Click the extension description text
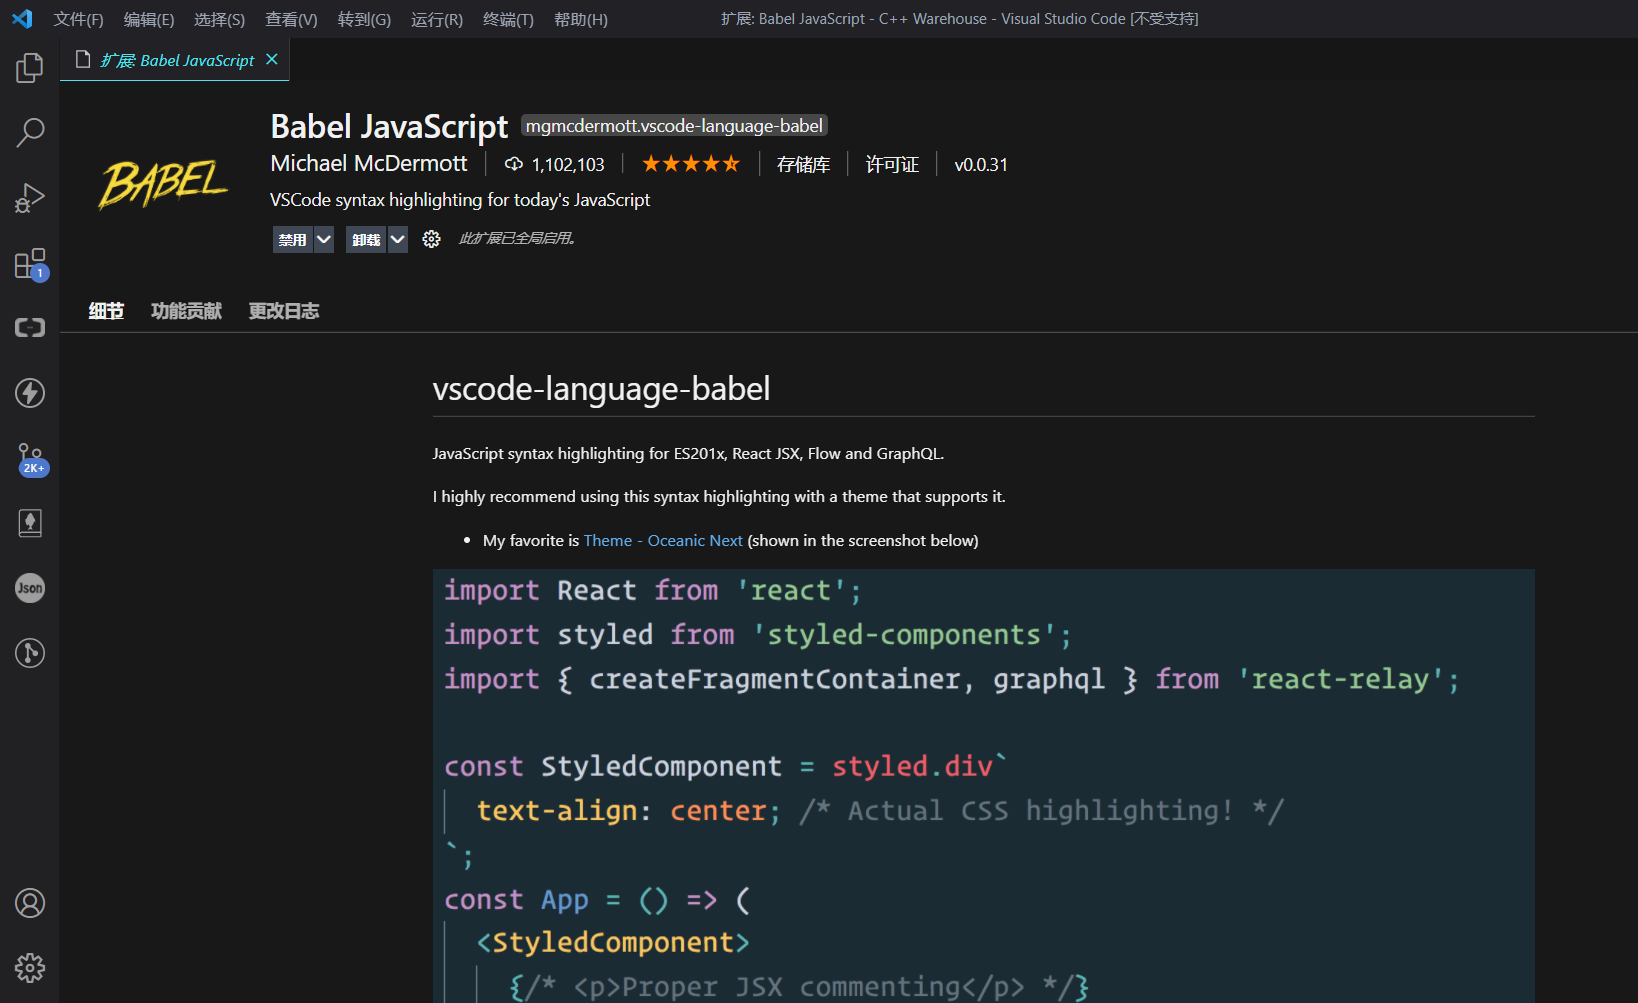Viewport: 1638px width, 1003px height. (x=460, y=200)
